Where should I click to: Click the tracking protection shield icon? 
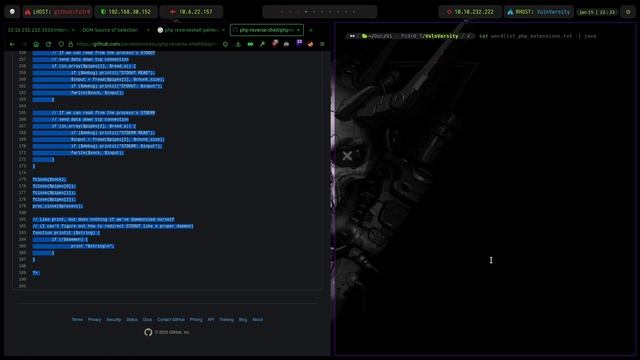click(x=61, y=44)
